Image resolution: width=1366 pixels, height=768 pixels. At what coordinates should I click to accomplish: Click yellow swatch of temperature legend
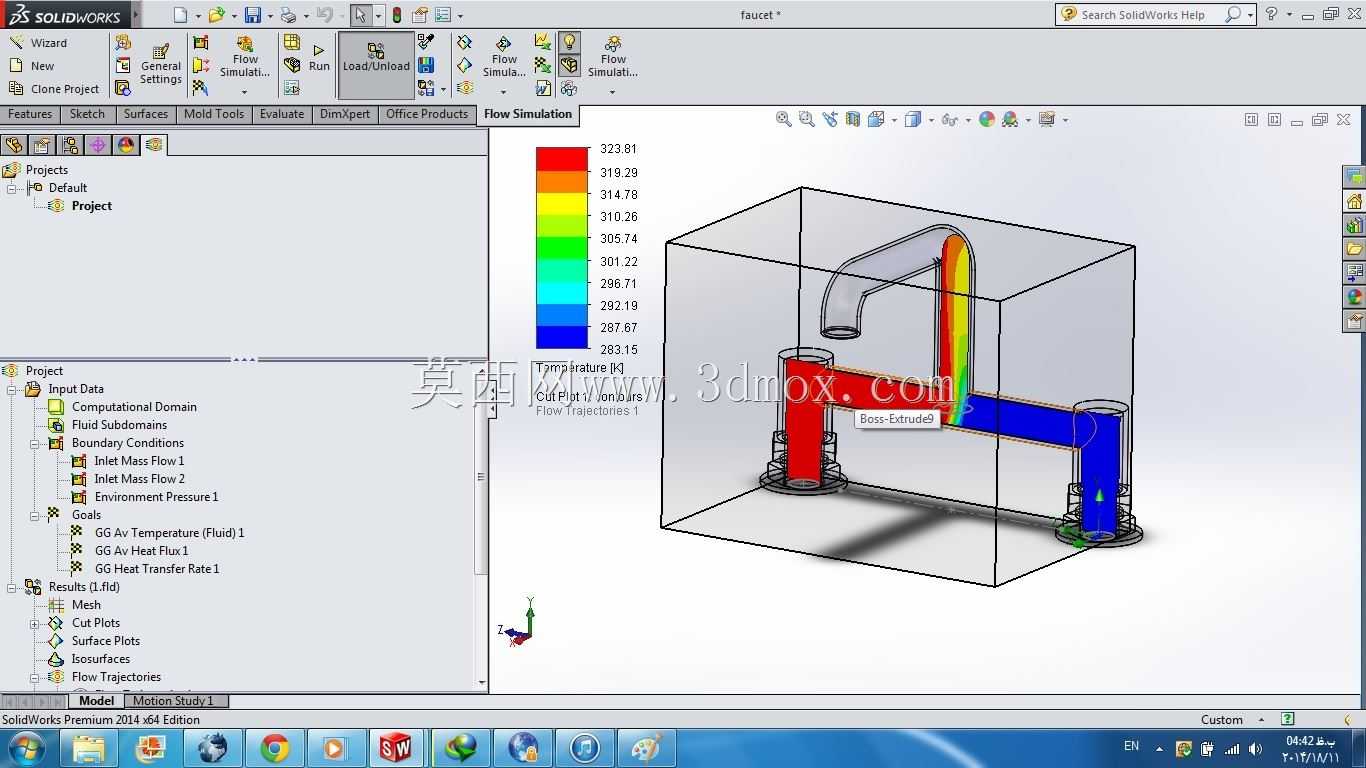562,203
